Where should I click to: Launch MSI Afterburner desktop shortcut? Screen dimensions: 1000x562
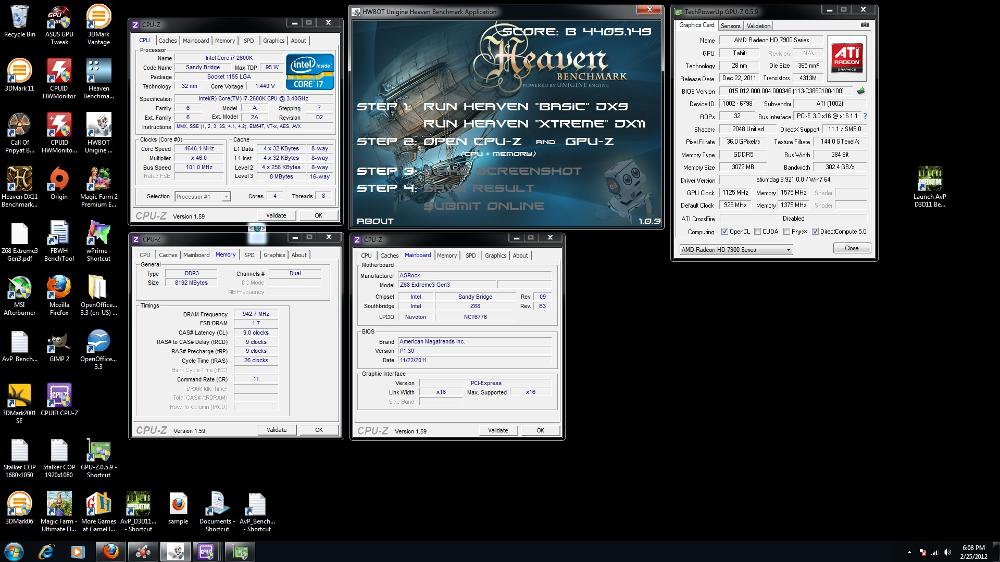click(x=19, y=295)
